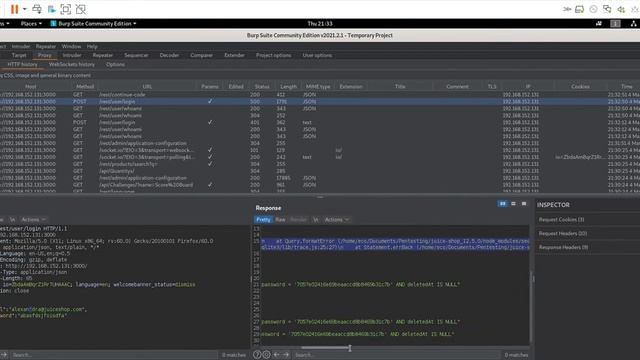This screenshot has width=640, height=360.
Task: Switch to the Target tab
Action: pos(19,55)
